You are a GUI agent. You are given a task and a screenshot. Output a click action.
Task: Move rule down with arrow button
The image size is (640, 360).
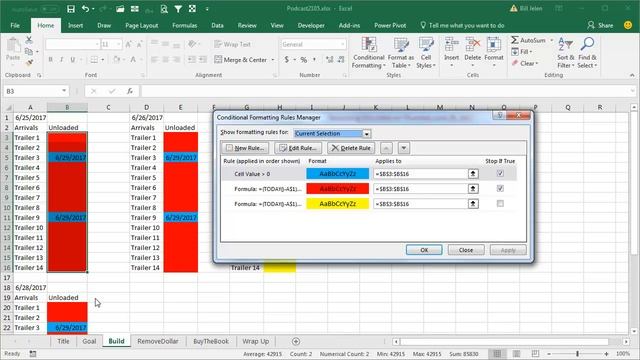click(x=403, y=148)
